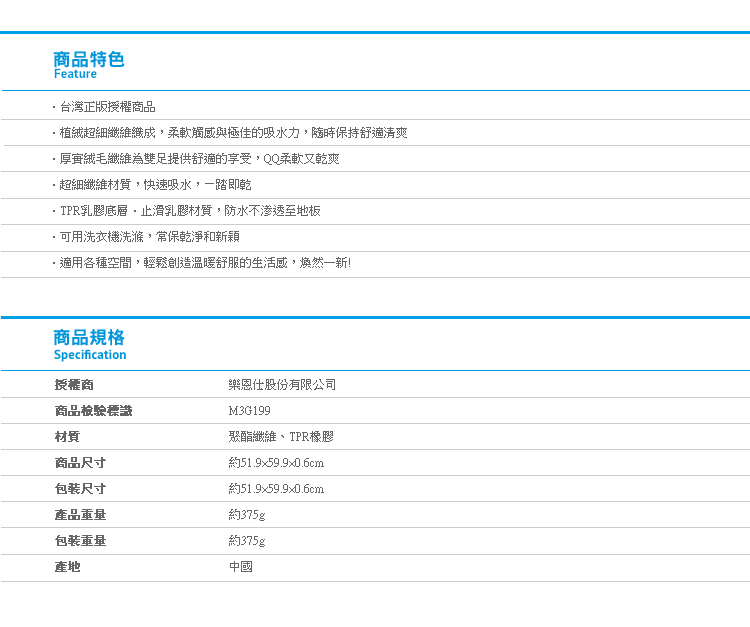Click the 商品規格 section heading

click(x=89, y=338)
